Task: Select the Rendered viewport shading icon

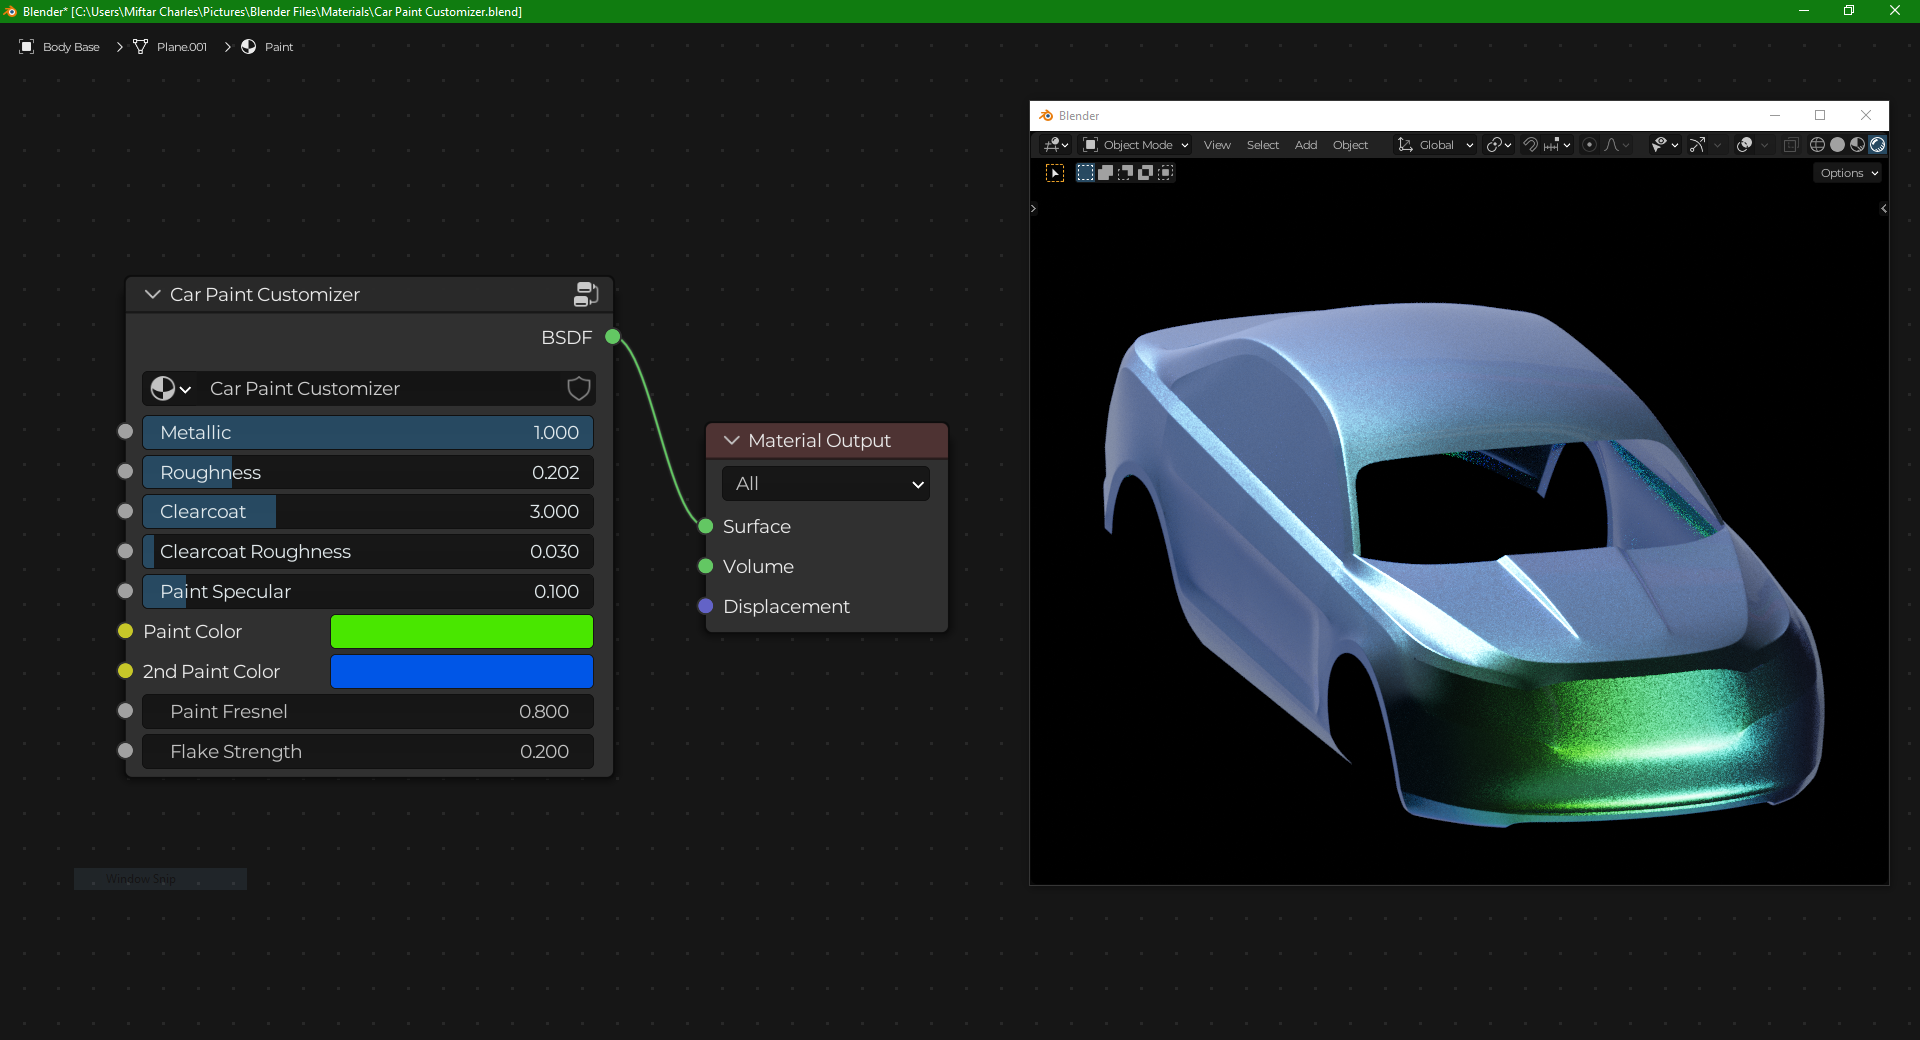Action: tap(1877, 145)
